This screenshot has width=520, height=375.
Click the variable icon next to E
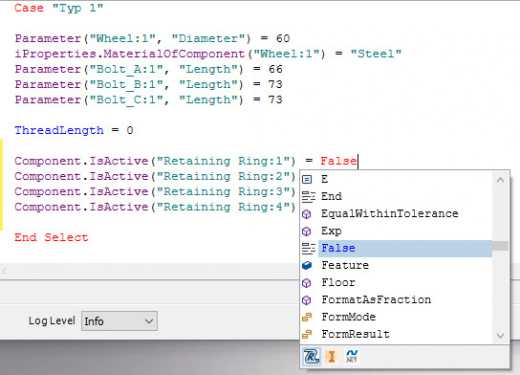coord(307,179)
